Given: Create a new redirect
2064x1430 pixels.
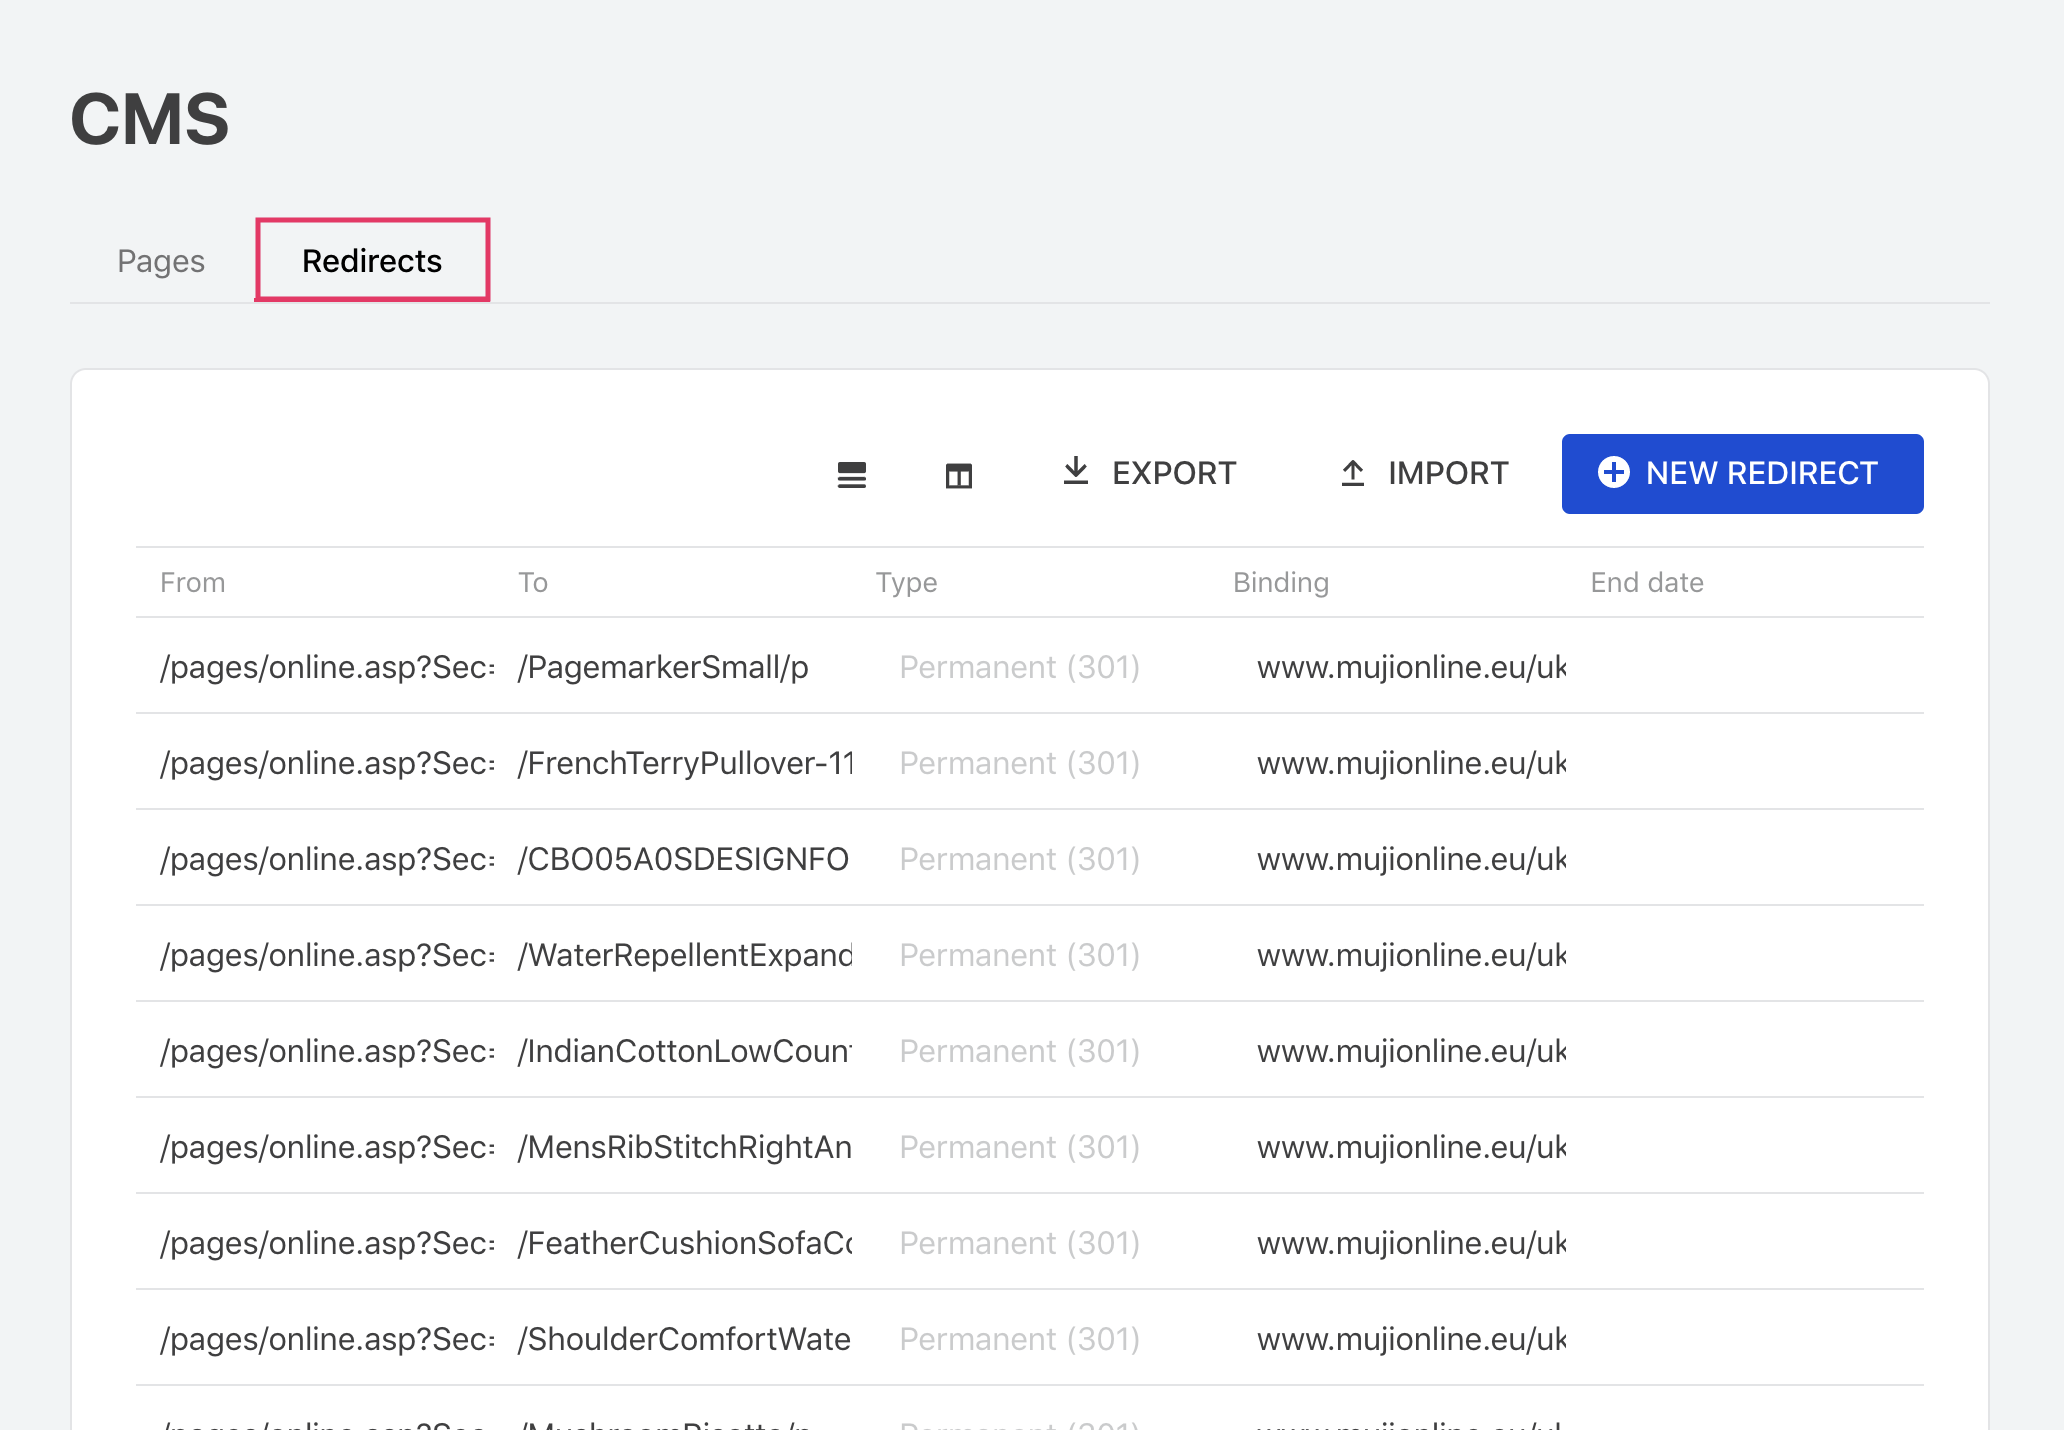Looking at the screenshot, I should [1742, 474].
